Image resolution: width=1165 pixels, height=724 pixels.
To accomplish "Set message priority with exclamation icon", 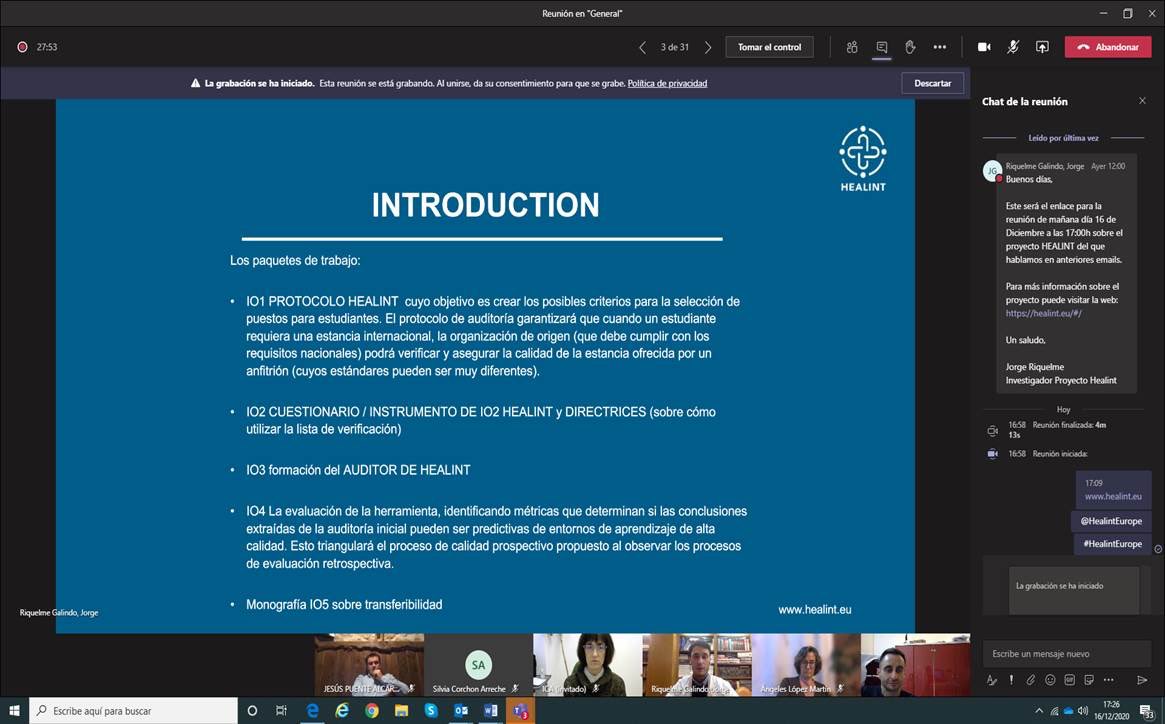I will click(1010, 679).
